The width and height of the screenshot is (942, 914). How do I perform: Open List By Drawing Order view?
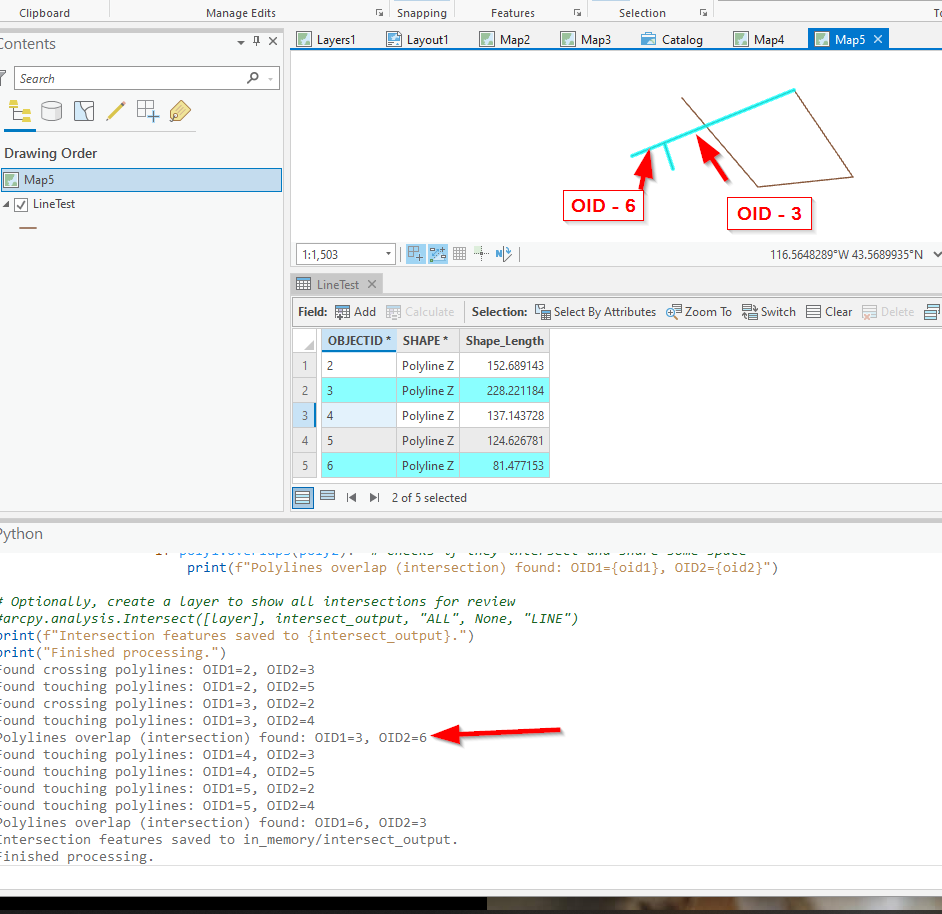coord(20,112)
